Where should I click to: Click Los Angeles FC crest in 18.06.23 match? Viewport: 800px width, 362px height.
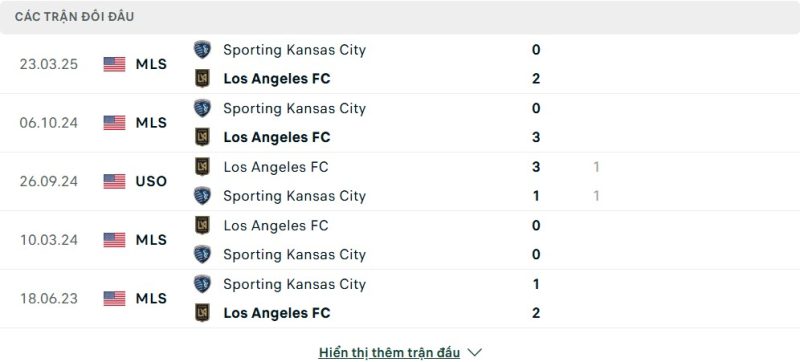pyautogui.click(x=202, y=313)
